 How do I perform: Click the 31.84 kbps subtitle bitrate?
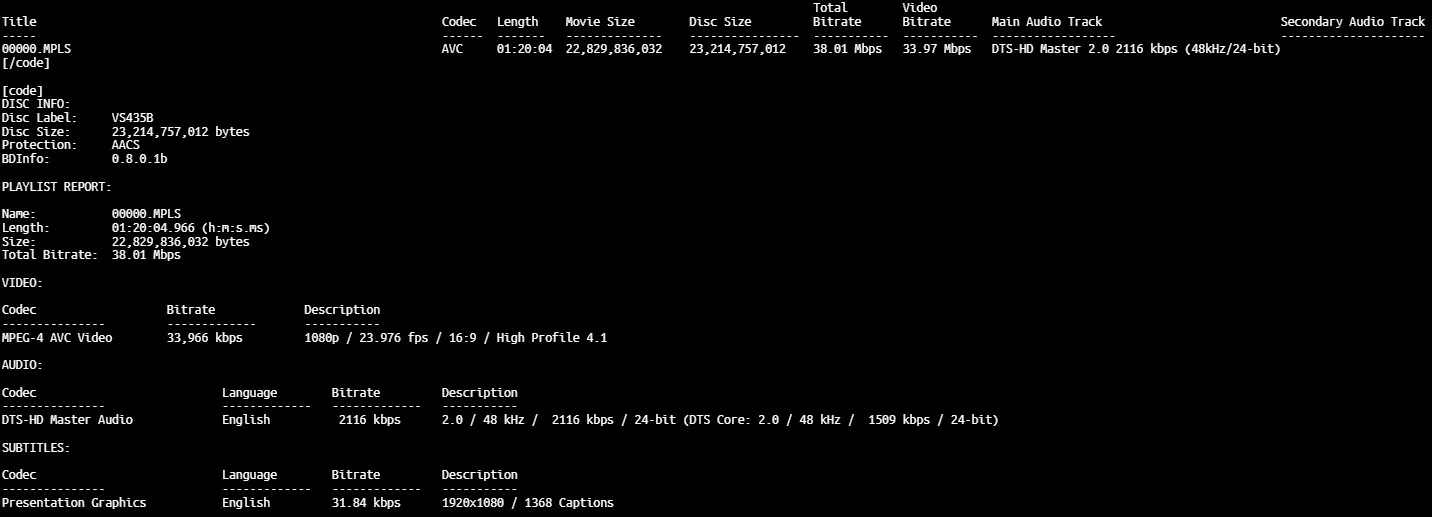366,502
